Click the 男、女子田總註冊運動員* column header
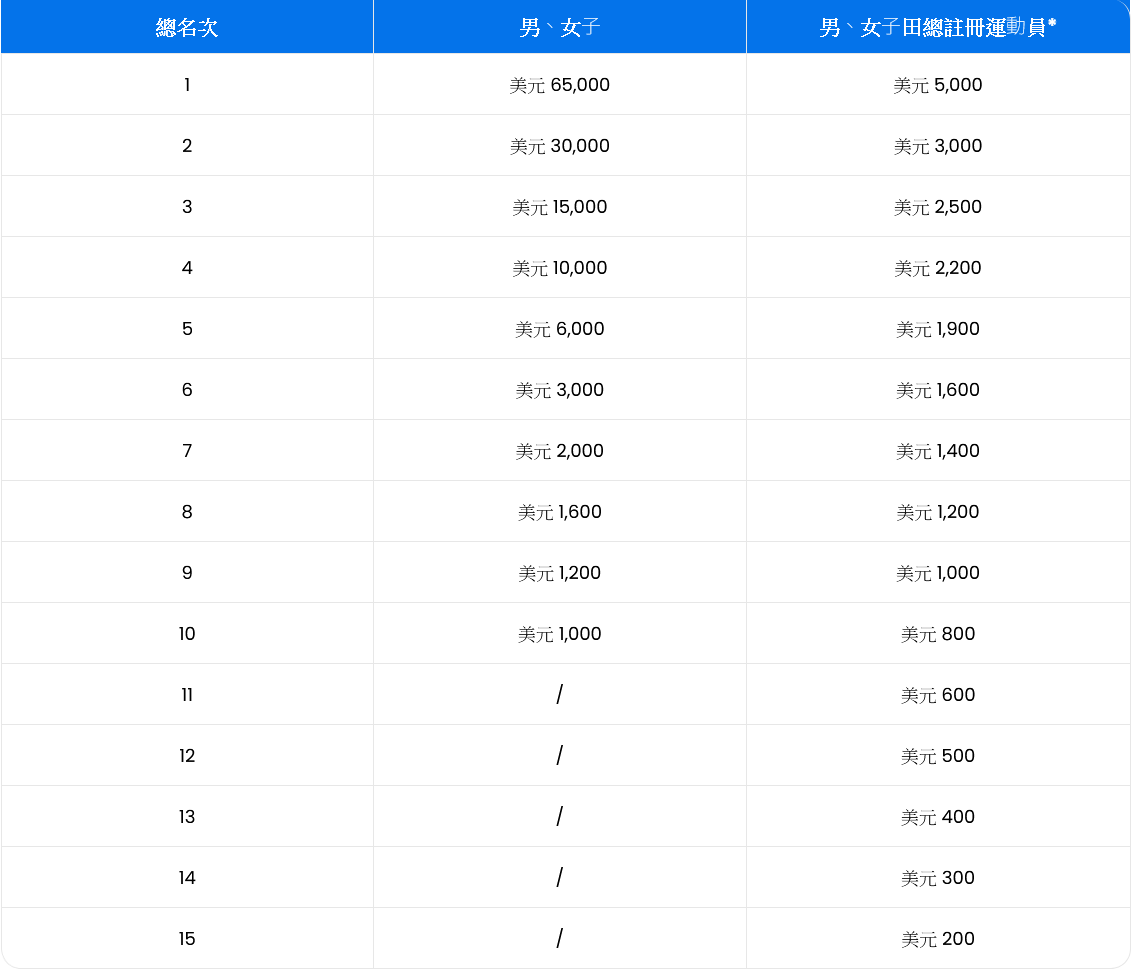This screenshot has width=1133, height=972. tap(938, 26)
